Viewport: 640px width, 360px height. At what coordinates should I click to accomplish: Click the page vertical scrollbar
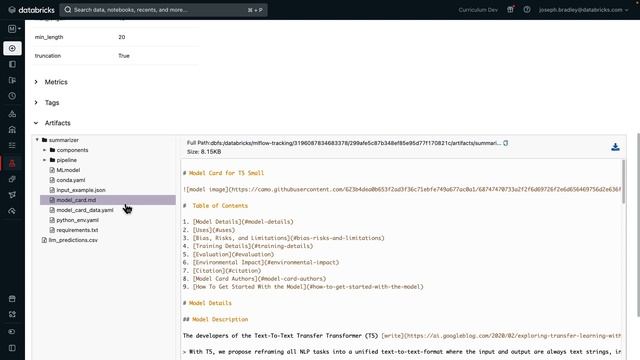click(x=638, y=224)
